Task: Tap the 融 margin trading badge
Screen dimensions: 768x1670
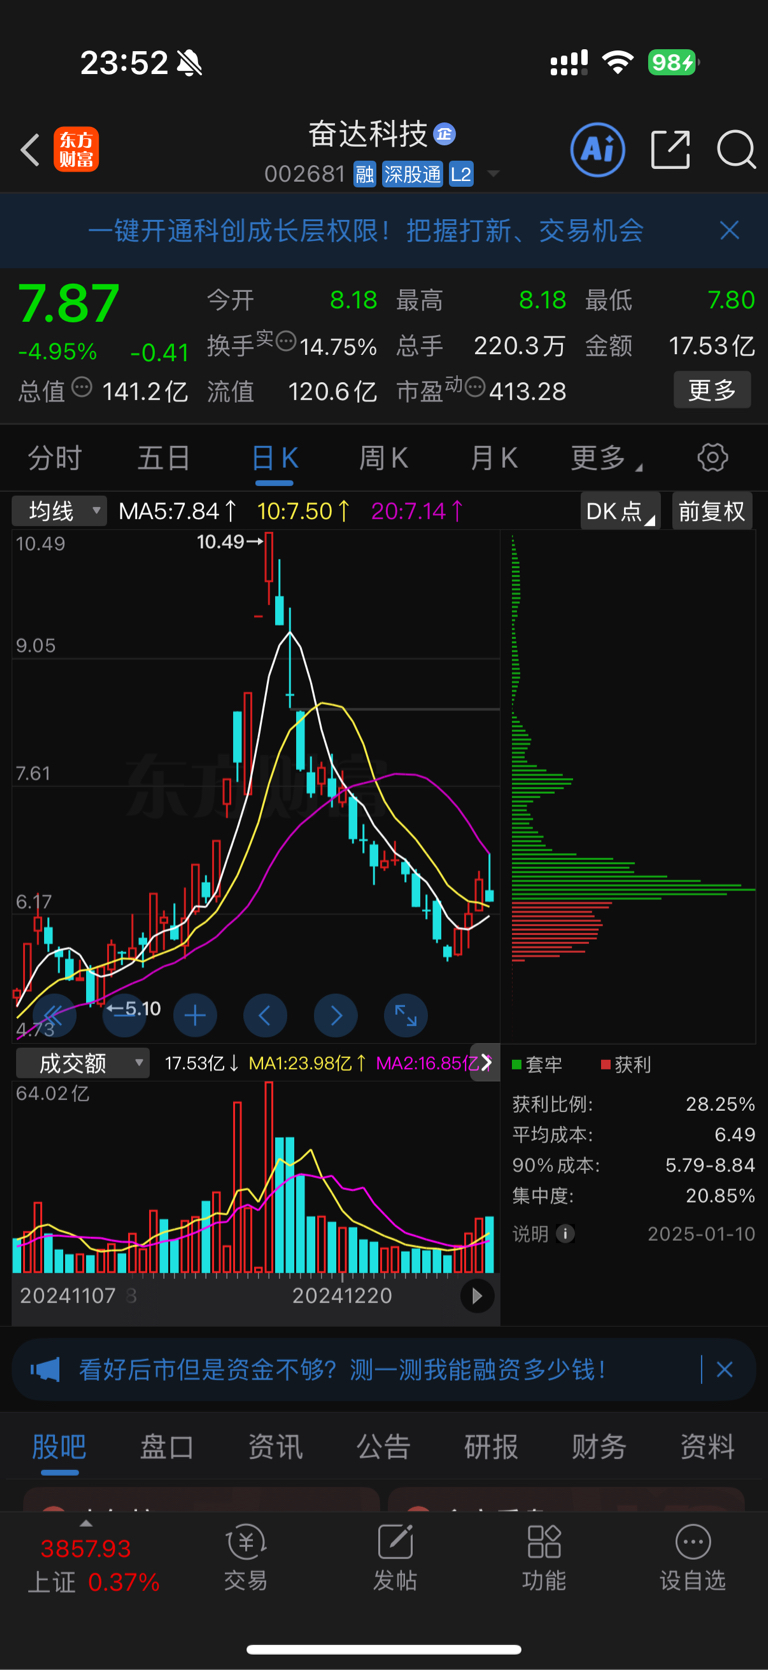Action: tap(364, 174)
